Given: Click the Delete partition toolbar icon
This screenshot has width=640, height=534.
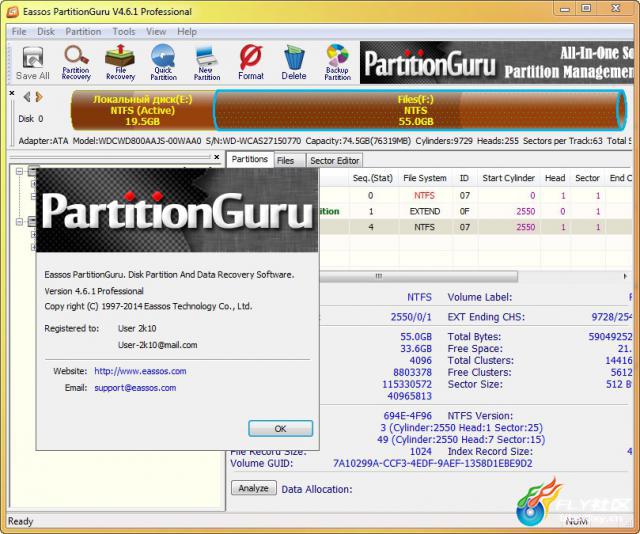Looking at the screenshot, I should tap(294, 62).
